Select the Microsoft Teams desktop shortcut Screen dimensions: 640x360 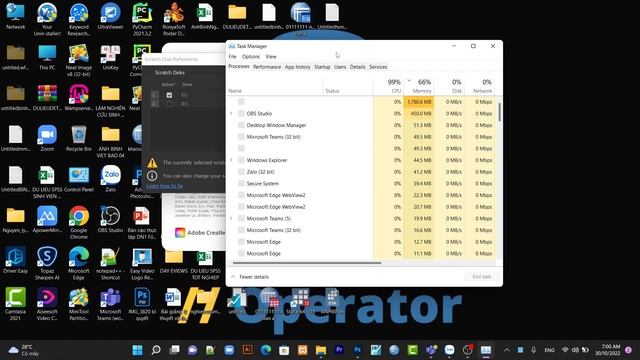pos(110,304)
